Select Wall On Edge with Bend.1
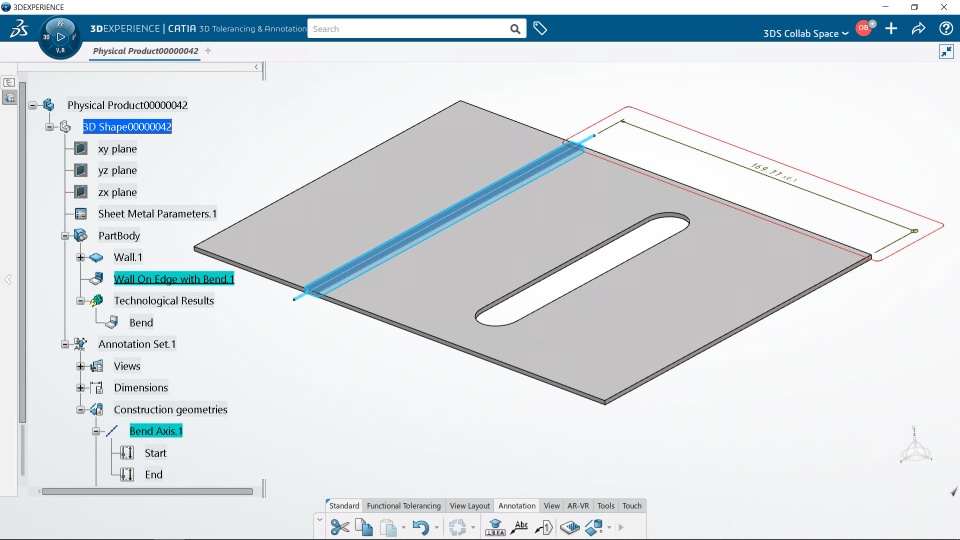The width and height of the screenshot is (960, 540). coord(174,279)
